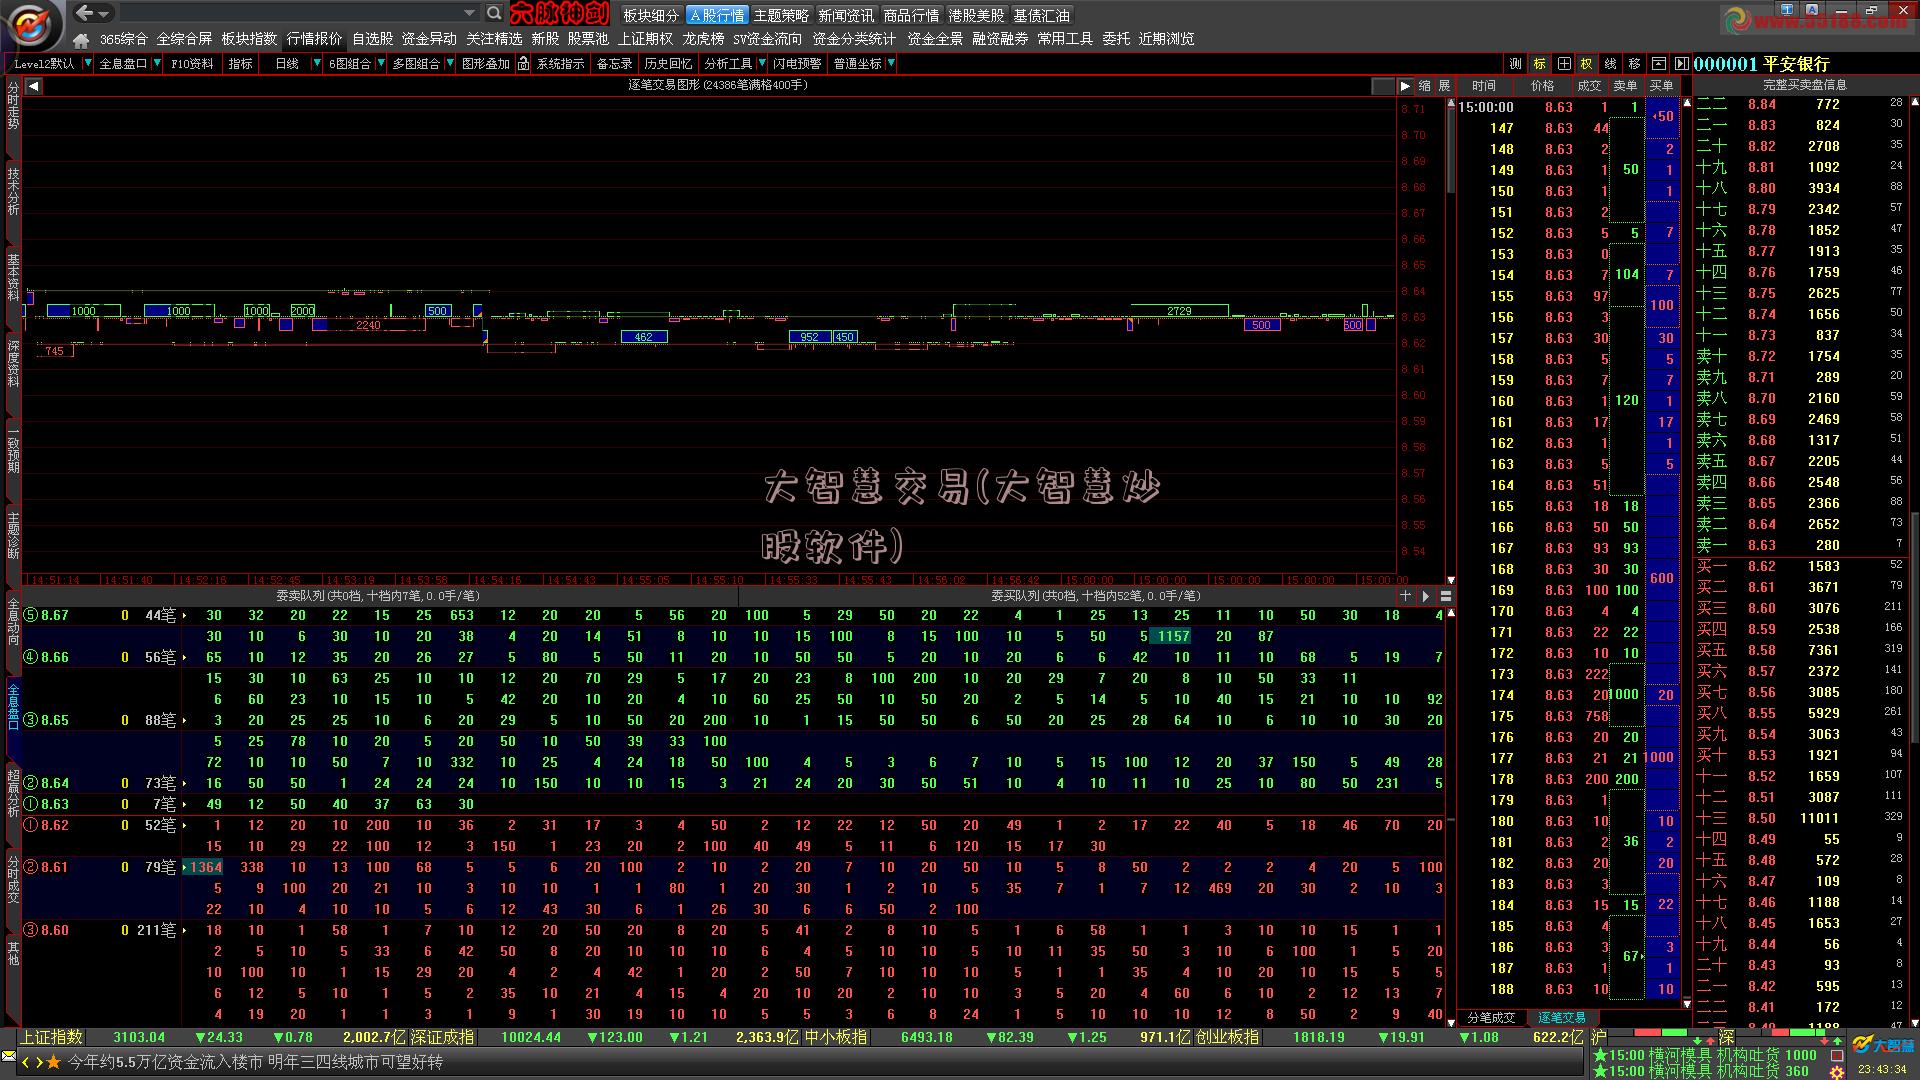Click the plus icon in order queue header
Image resolution: width=1920 pixels, height=1080 pixels.
[x=1405, y=595]
